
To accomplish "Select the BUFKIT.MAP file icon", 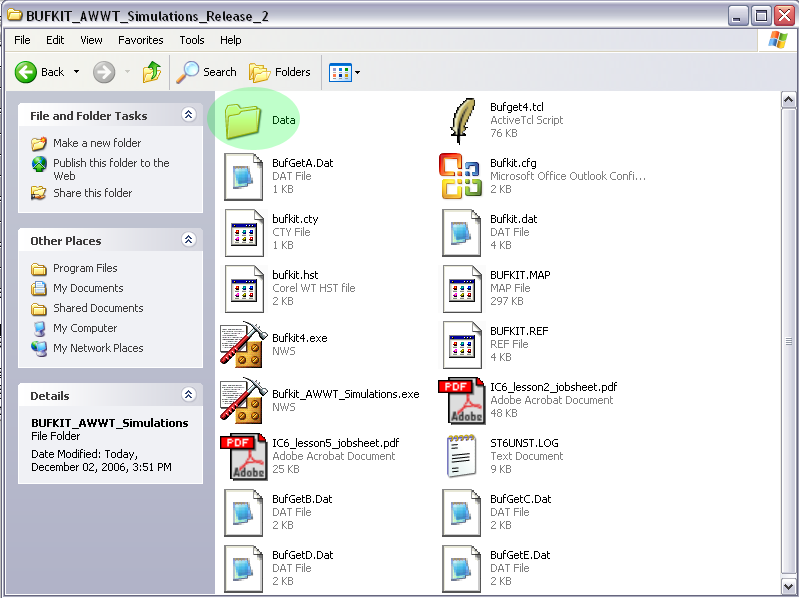I will (462, 289).
